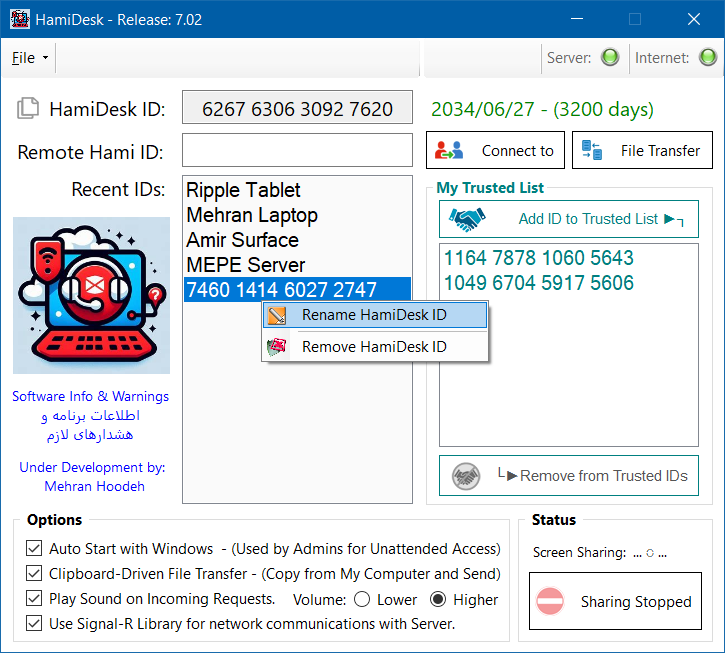Screen dimensions: 725x653
Task: Click the File Transfer icon
Action: coord(592,151)
